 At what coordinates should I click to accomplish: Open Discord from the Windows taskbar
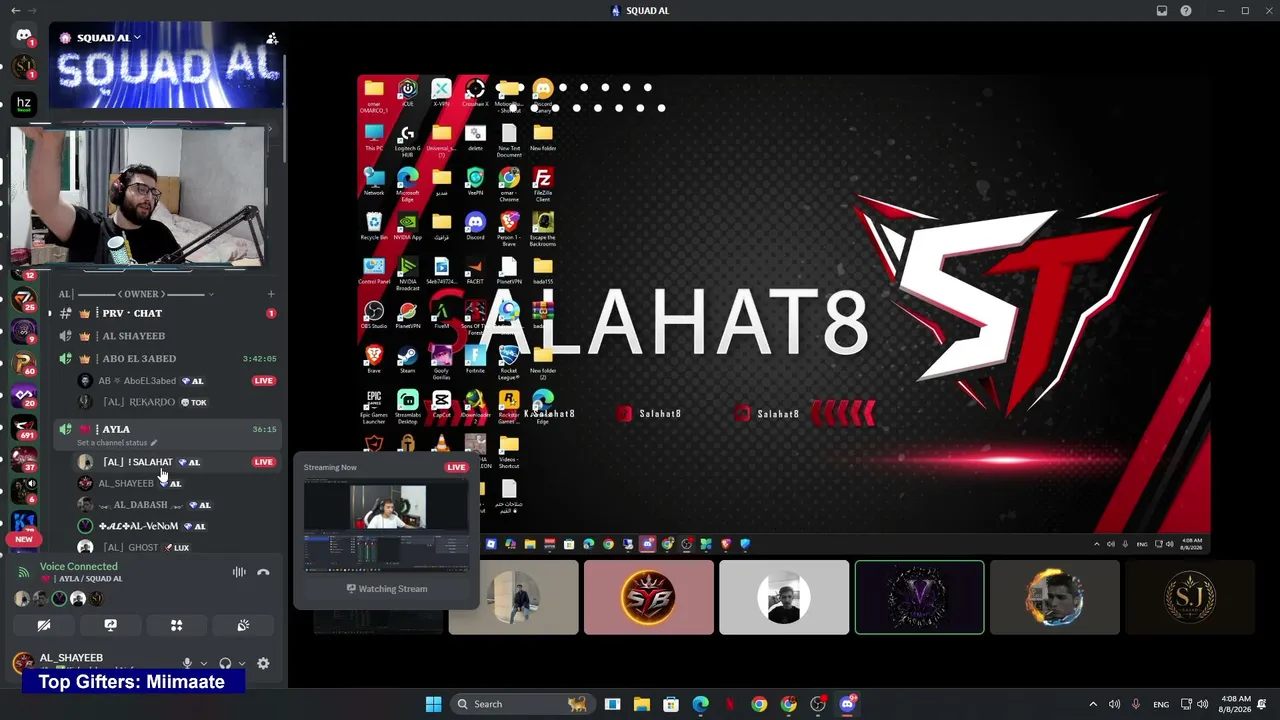click(x=848, y=704)
